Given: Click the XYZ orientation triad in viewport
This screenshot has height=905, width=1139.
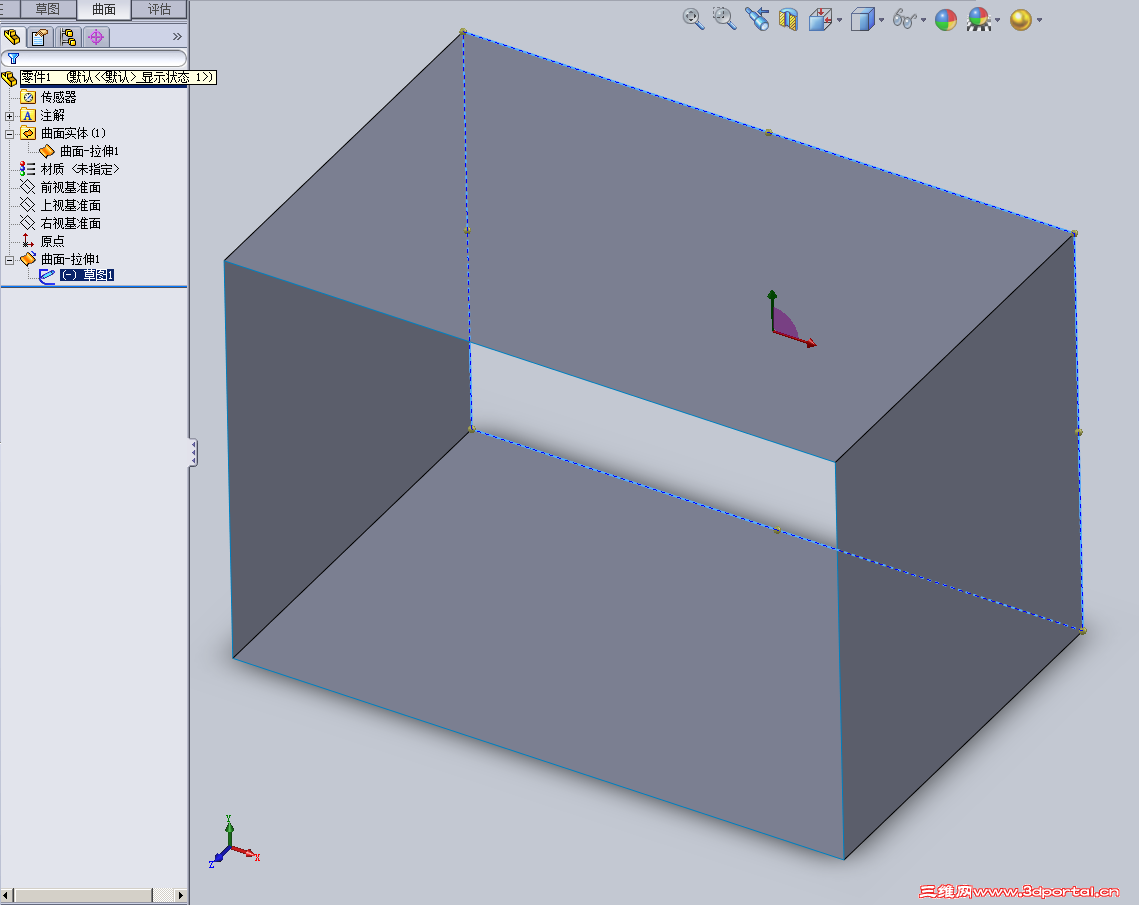Looking at the screenshot, I should pos(234,842).
